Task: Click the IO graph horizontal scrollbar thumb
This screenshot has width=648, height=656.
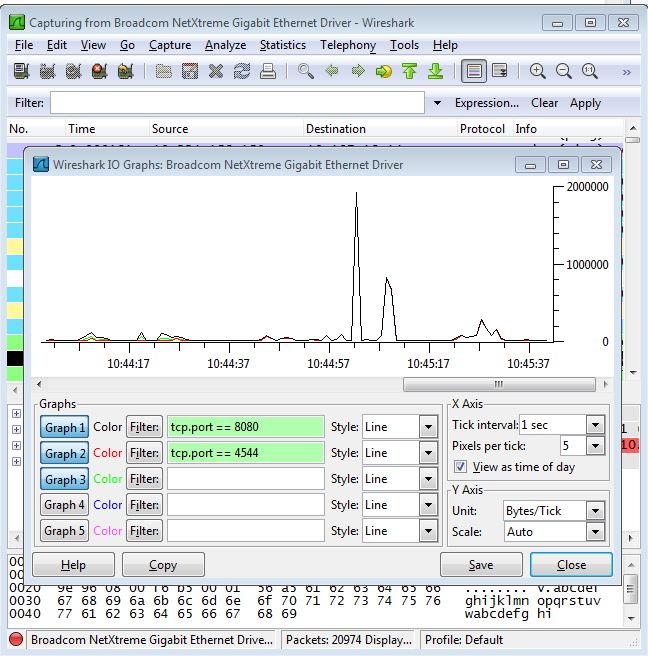Action: pyautogui.click(x=499, y=384)
